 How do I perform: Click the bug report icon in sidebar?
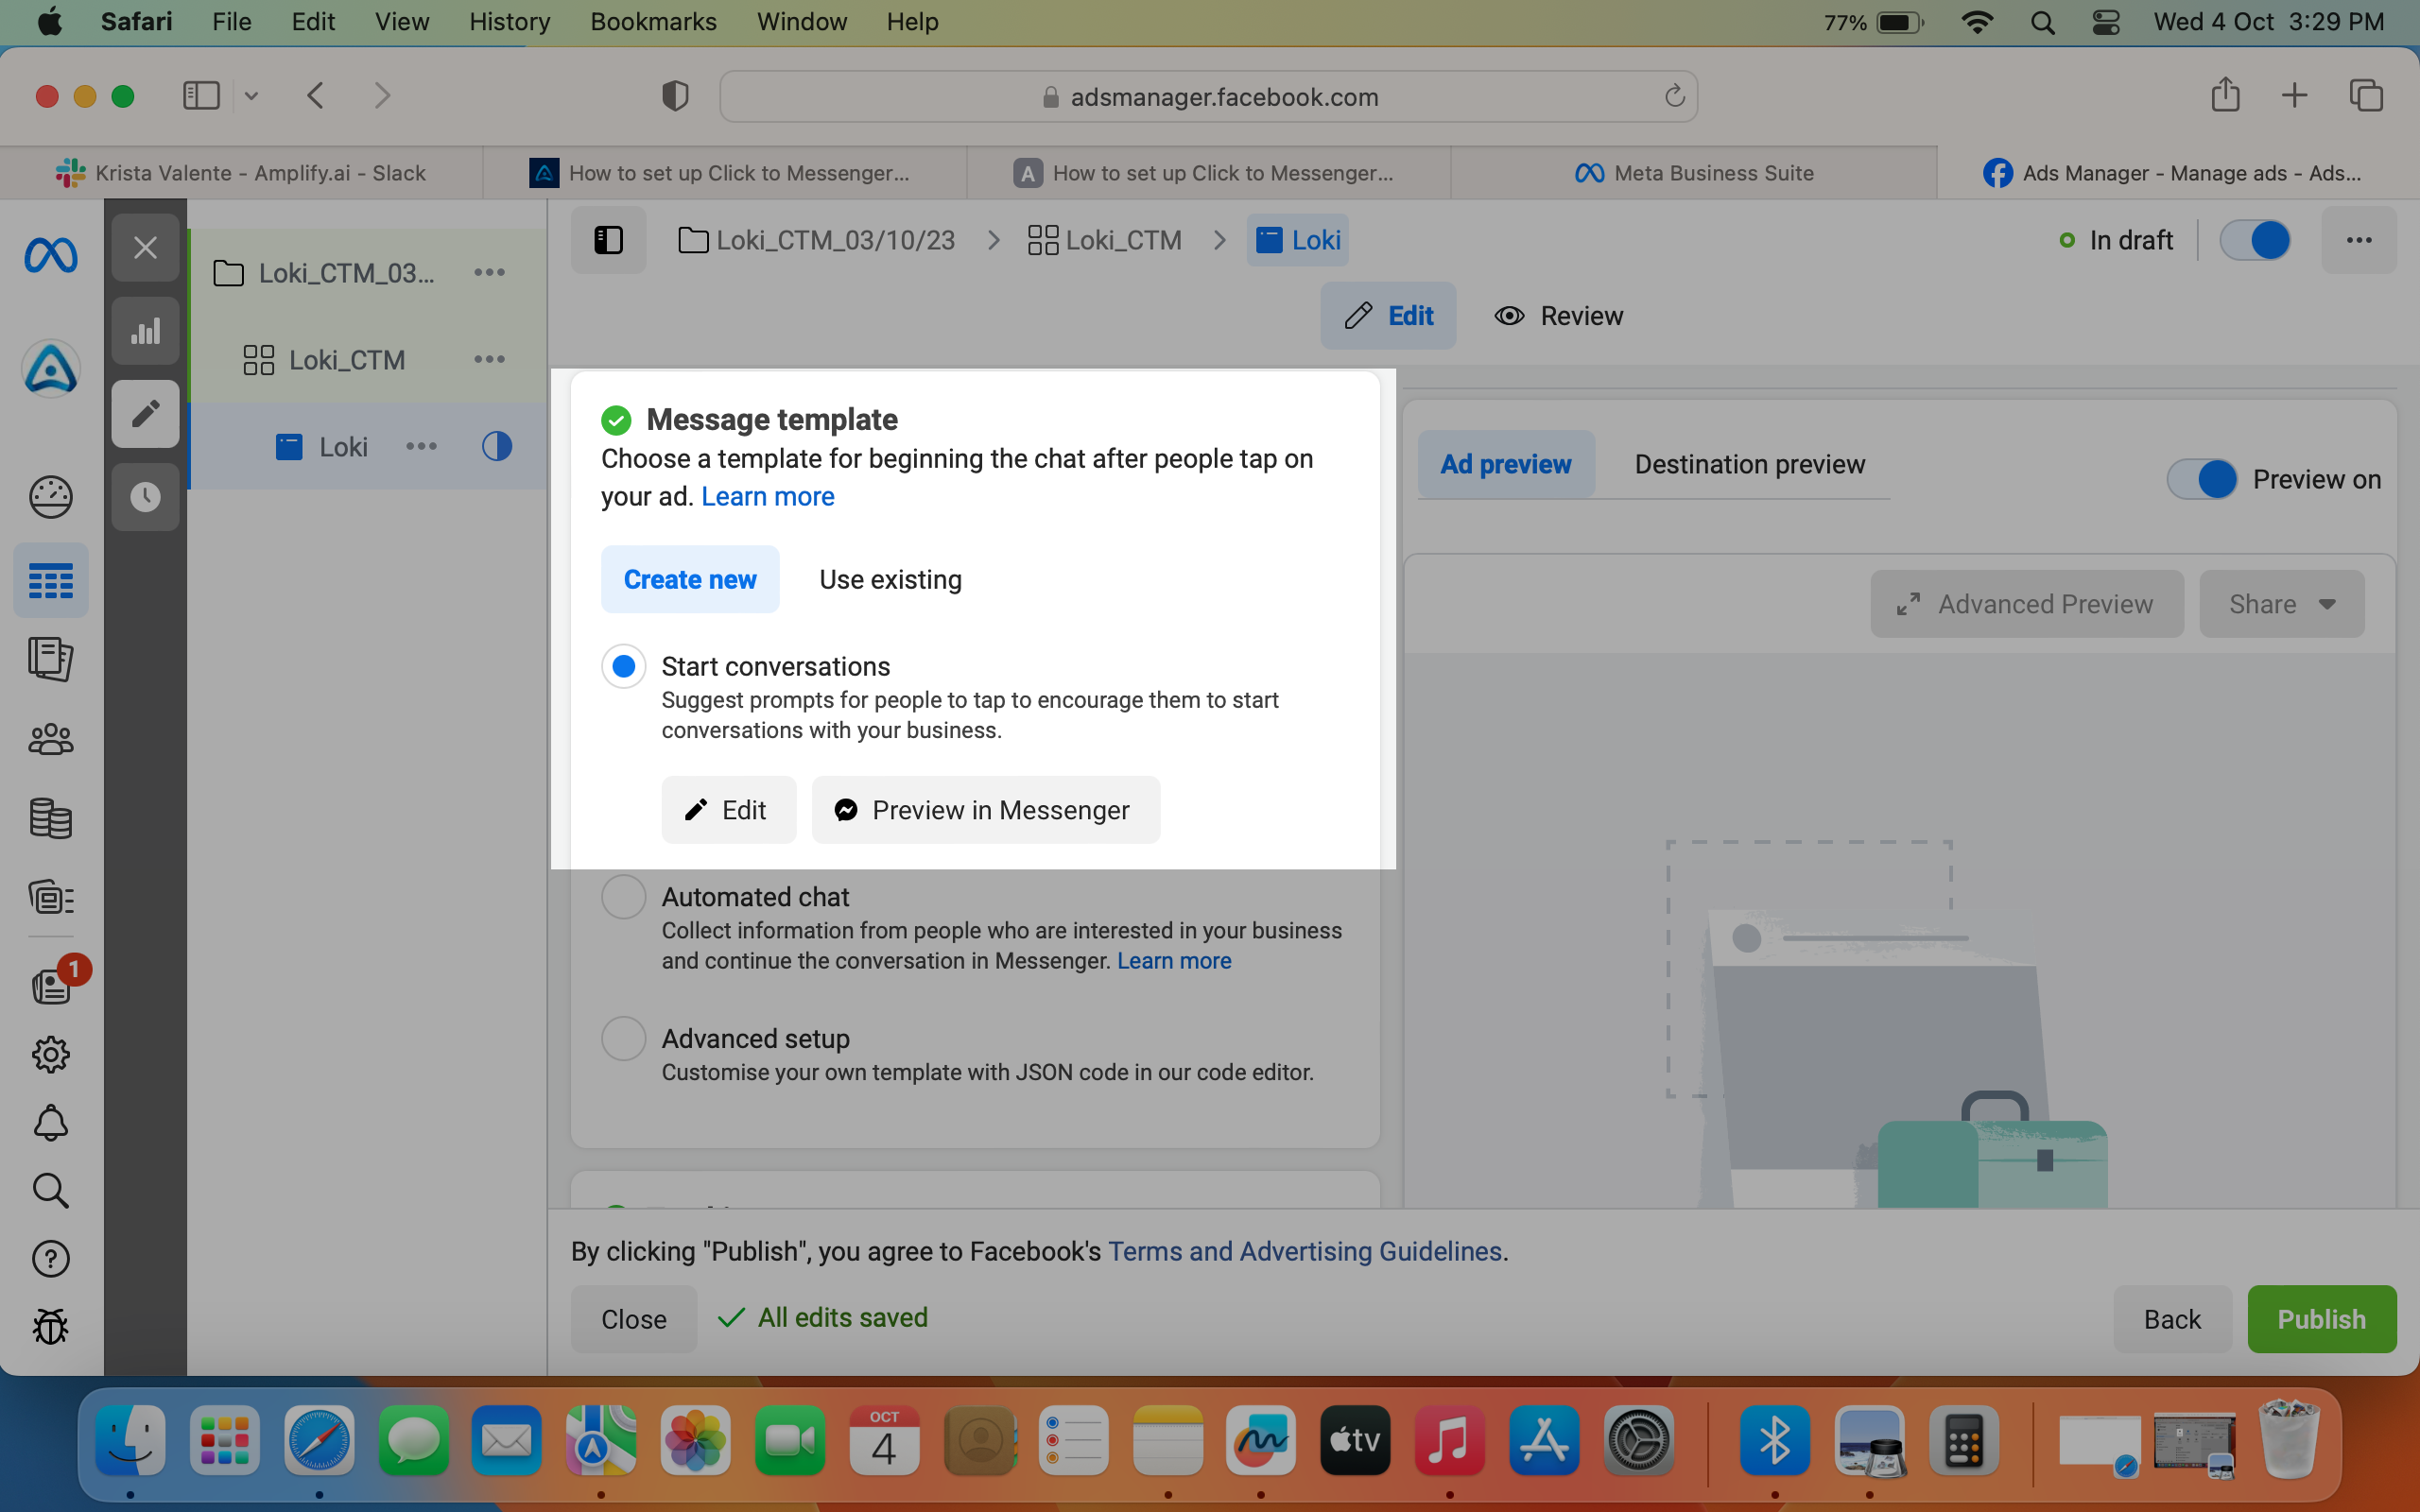[51, 1326]
